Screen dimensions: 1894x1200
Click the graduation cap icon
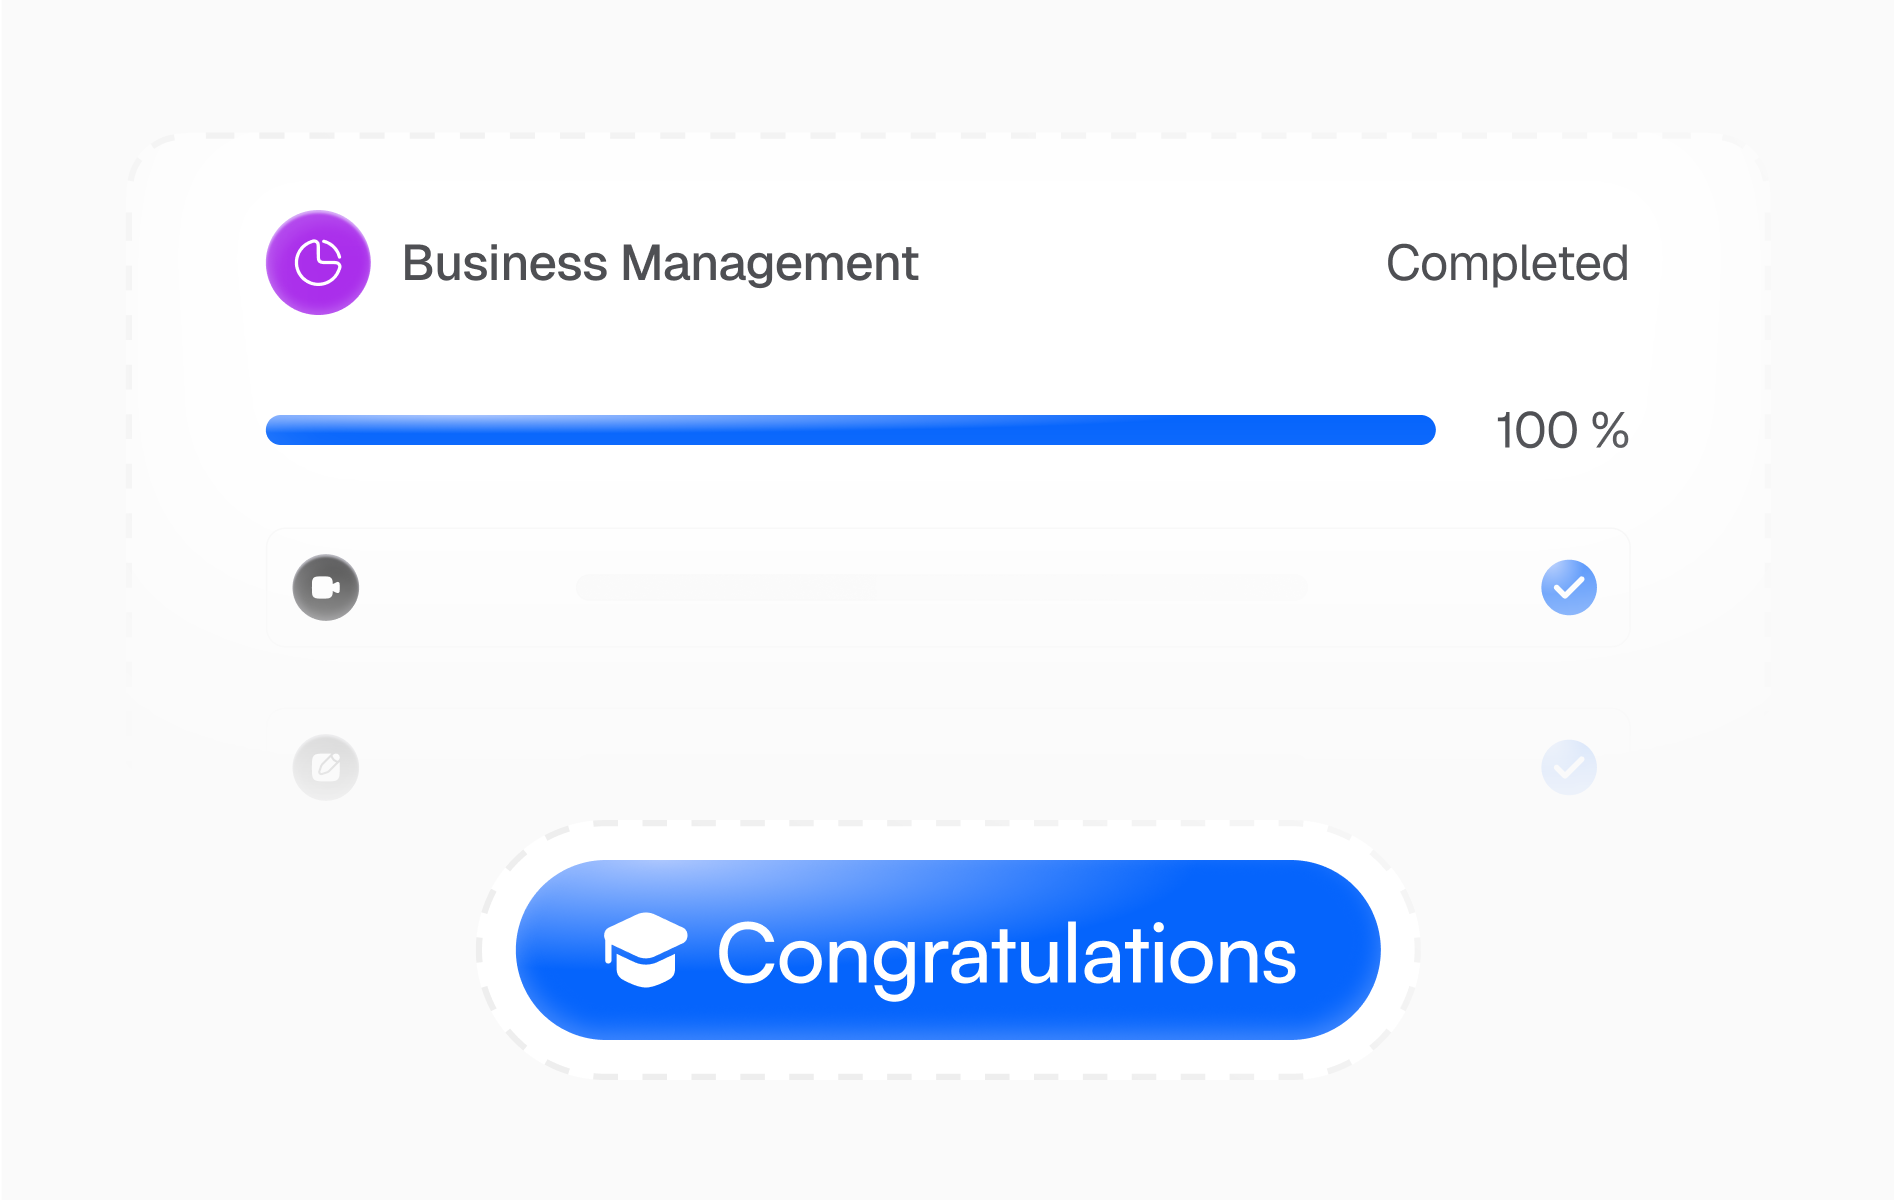[x=646, y=950]
